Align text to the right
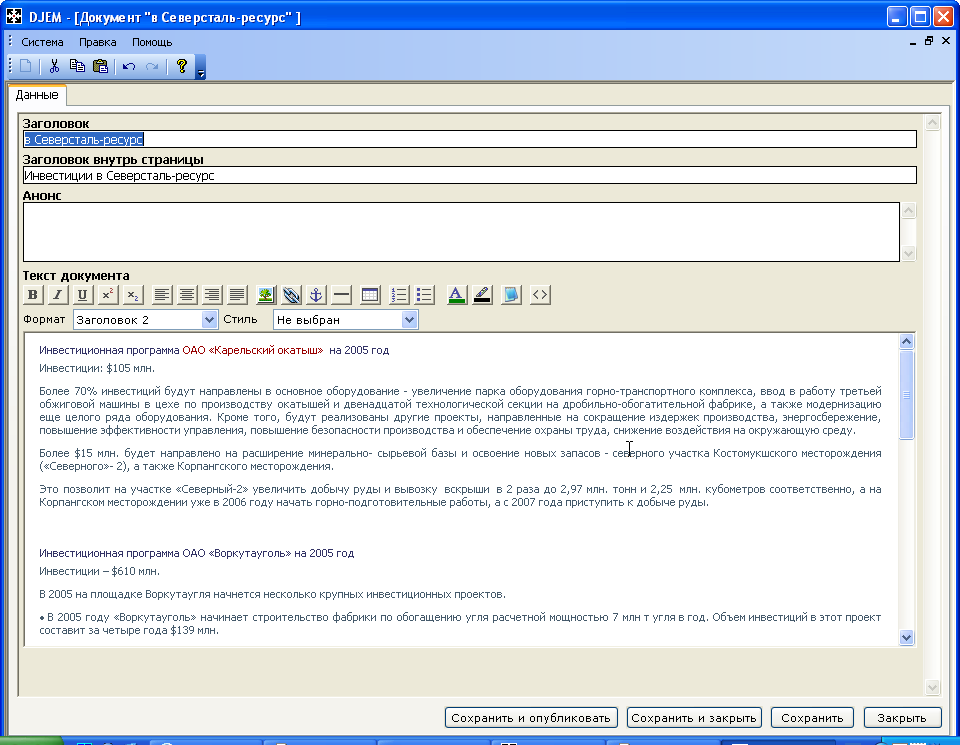This screenshot has width=960, height=745. 212,295
